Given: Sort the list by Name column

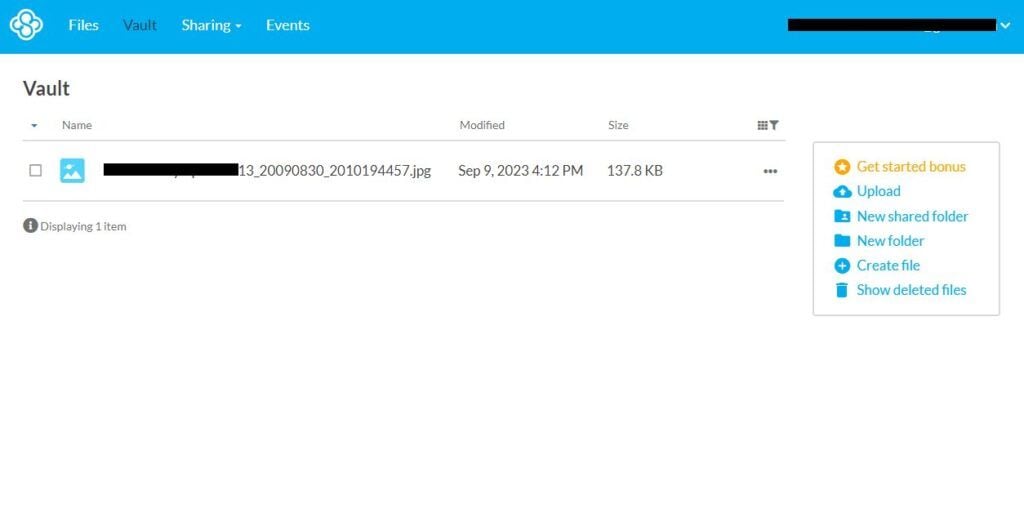Looking at the screenshot, I should coord(76,125).
